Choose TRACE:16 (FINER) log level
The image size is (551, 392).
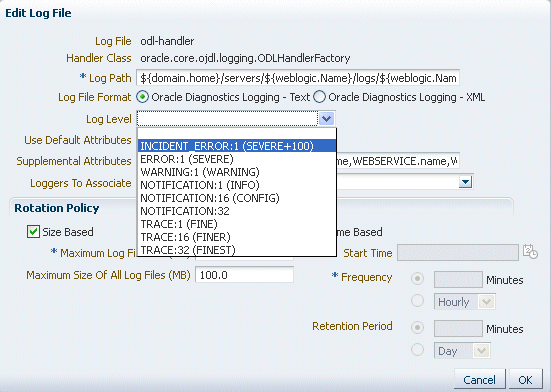(x=237, y=237)
